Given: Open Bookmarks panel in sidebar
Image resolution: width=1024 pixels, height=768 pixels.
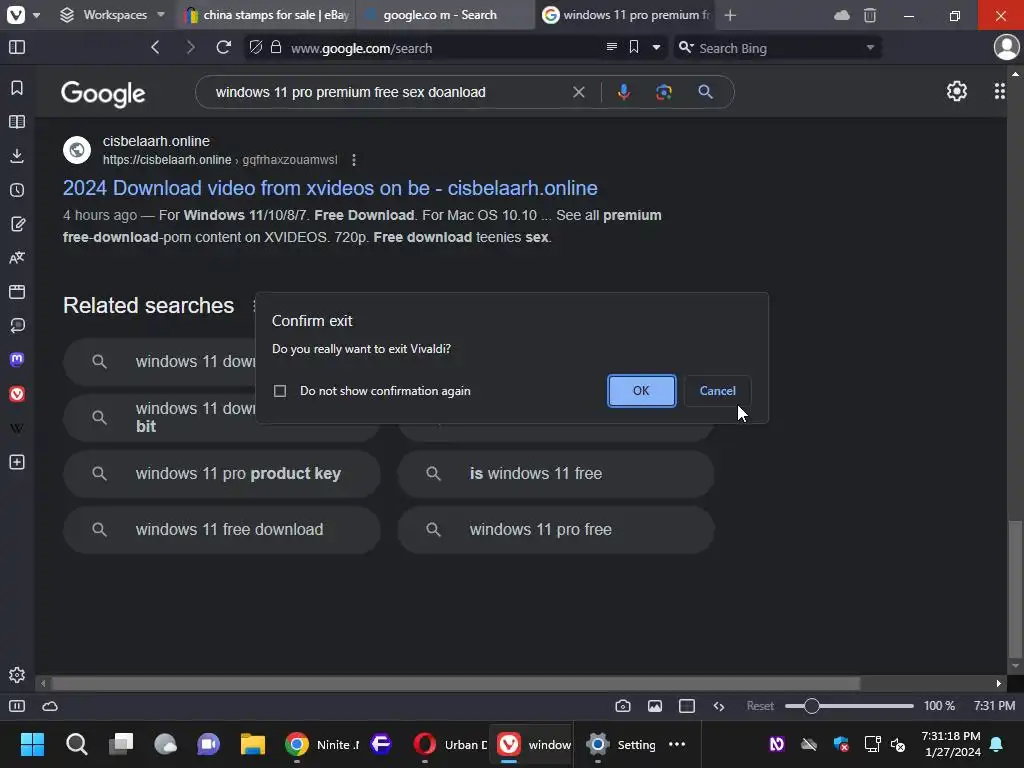Looking at the screenshot, I should click(17, 88).
